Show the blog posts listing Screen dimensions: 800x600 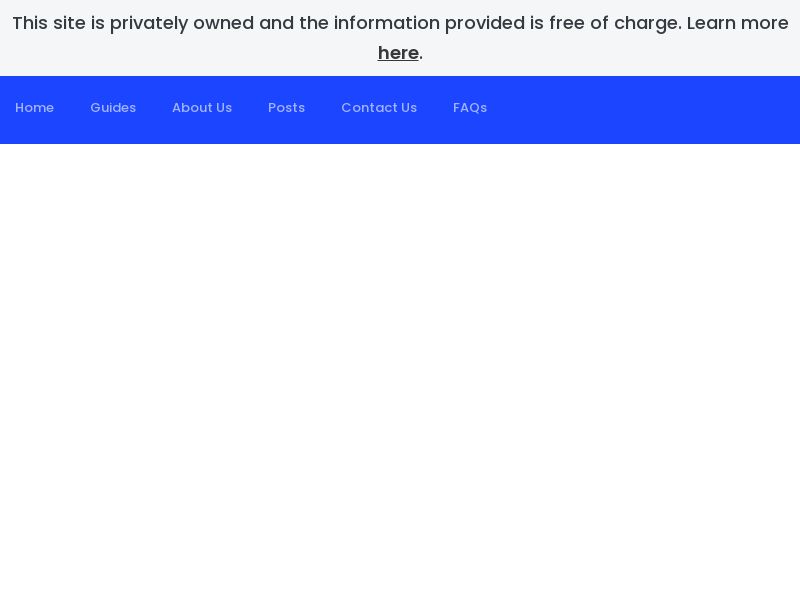(x=286, y=108)
